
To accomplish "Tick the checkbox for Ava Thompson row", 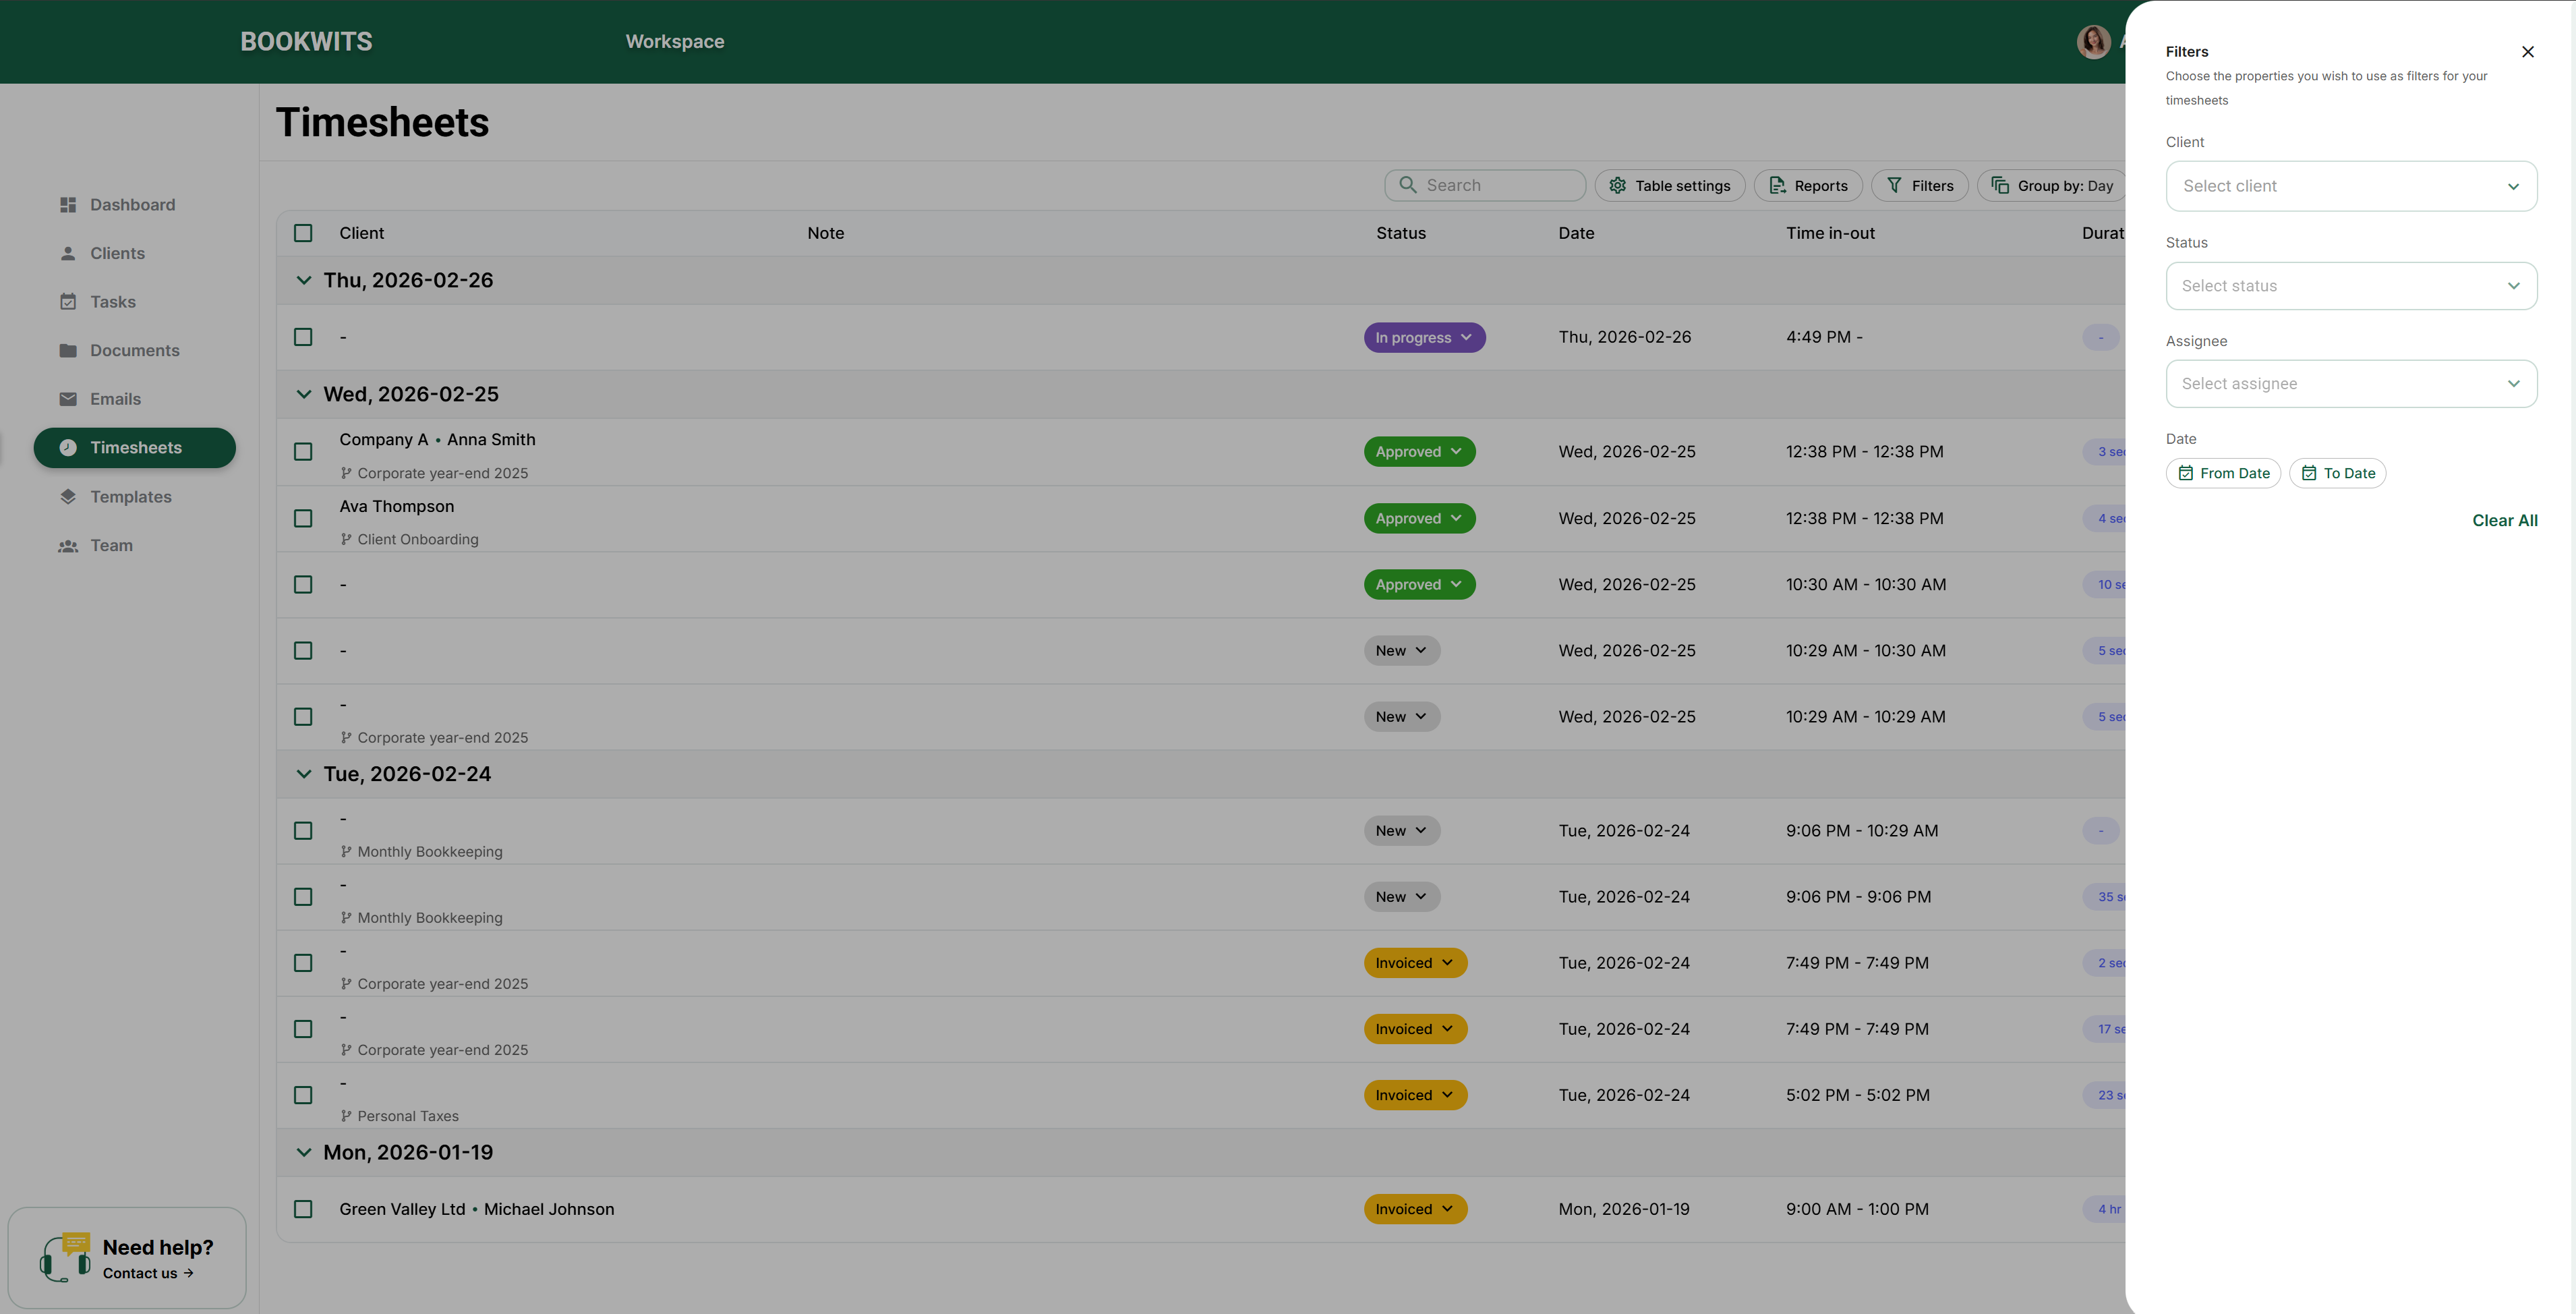I will coord(303,518).
